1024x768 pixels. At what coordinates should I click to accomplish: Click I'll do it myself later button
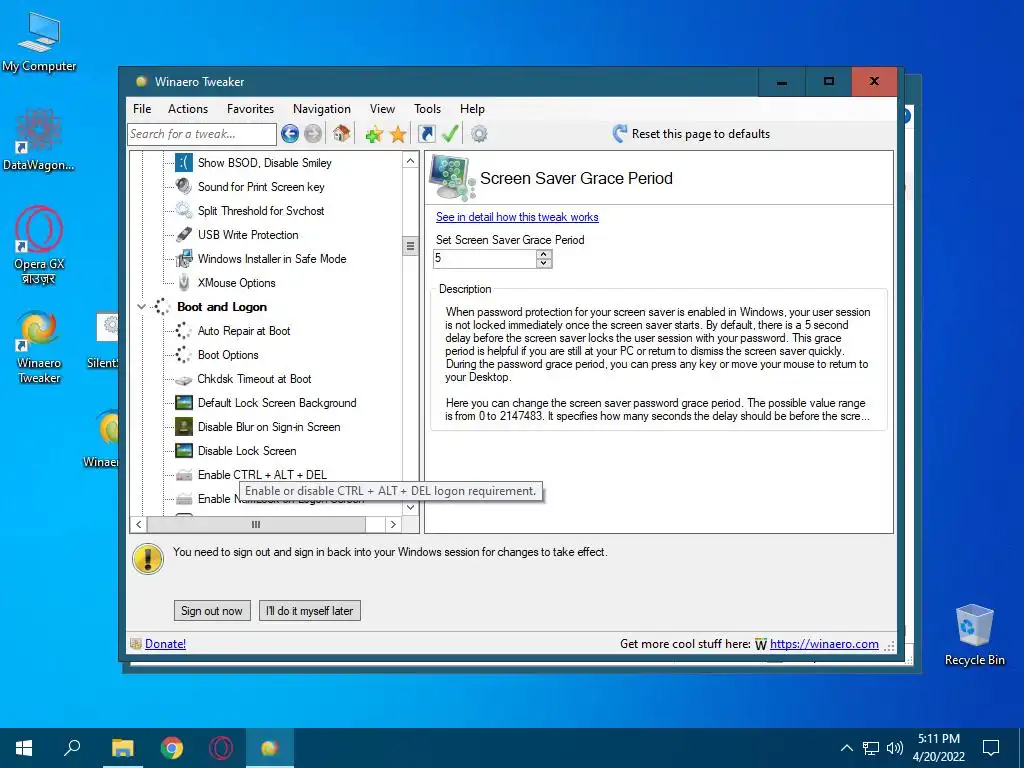pos(310,611)
